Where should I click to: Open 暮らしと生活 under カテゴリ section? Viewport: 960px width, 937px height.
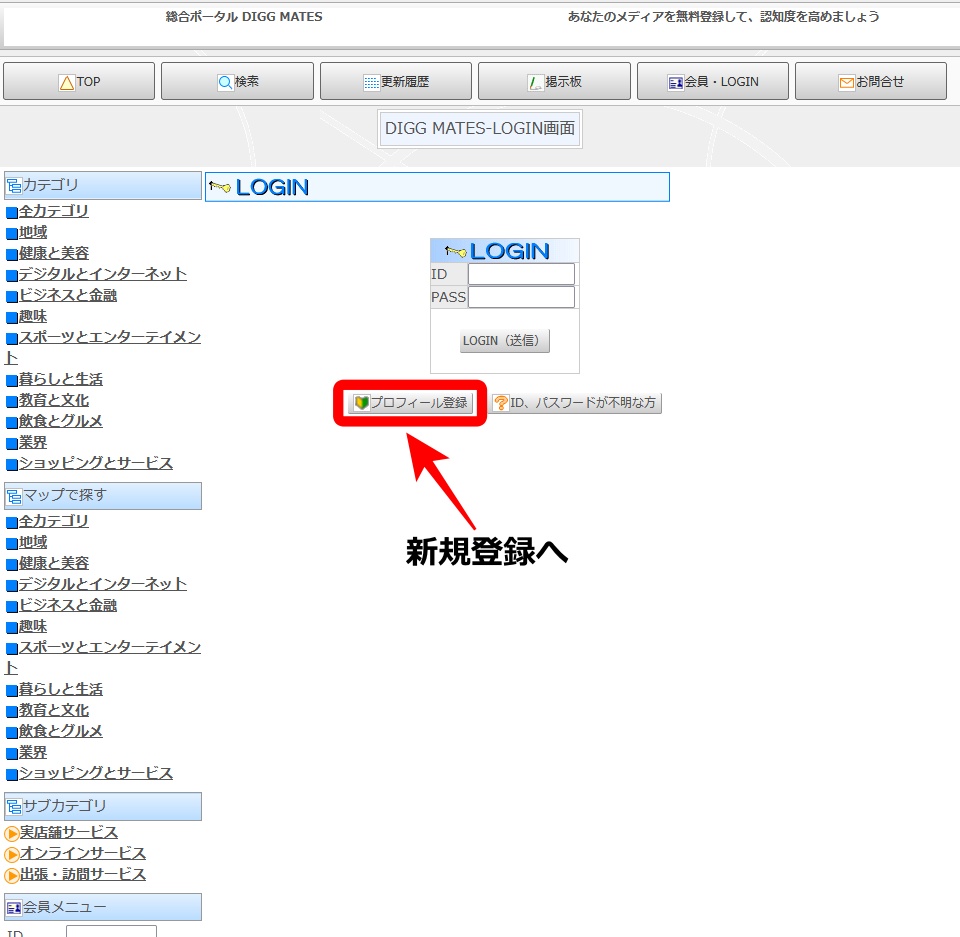coord(61,379)
